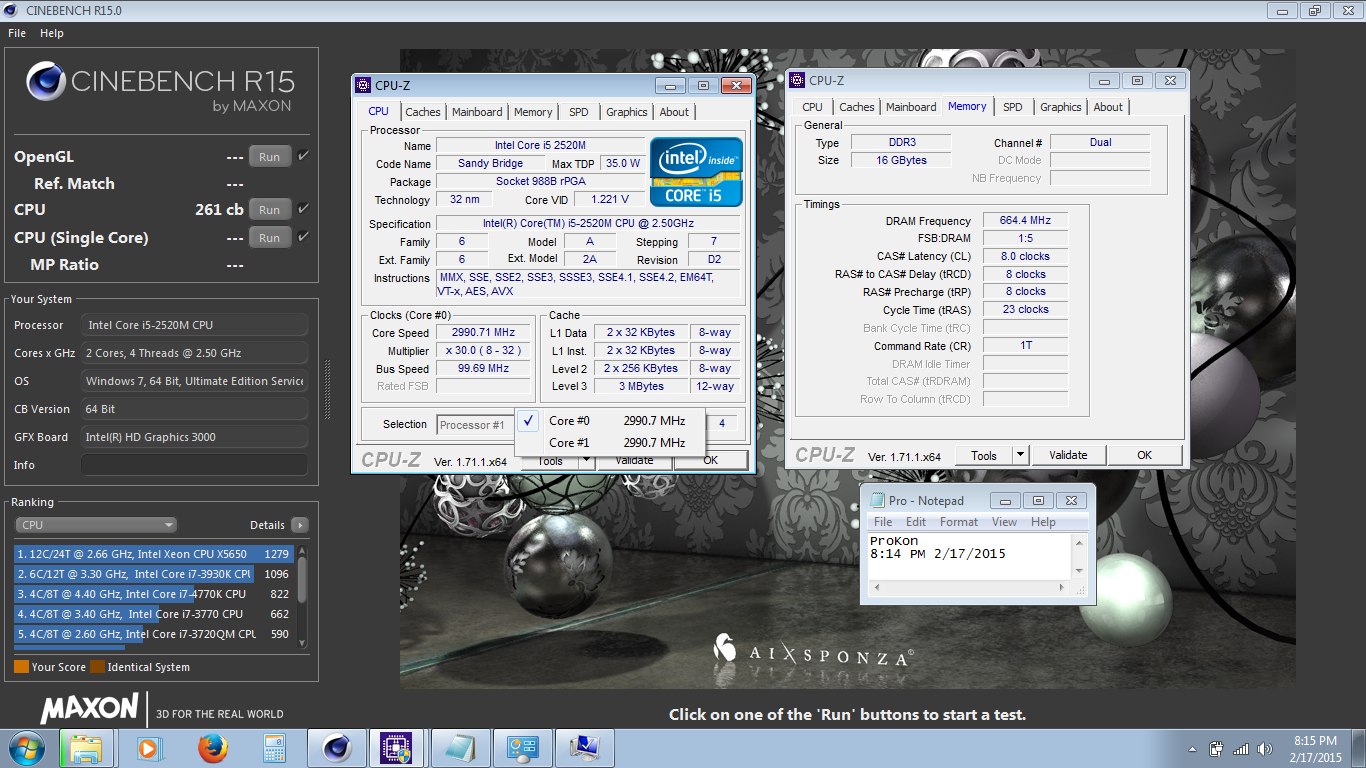
Task: Open the Notepad Format menu
Action: click(x=959, y=522)
